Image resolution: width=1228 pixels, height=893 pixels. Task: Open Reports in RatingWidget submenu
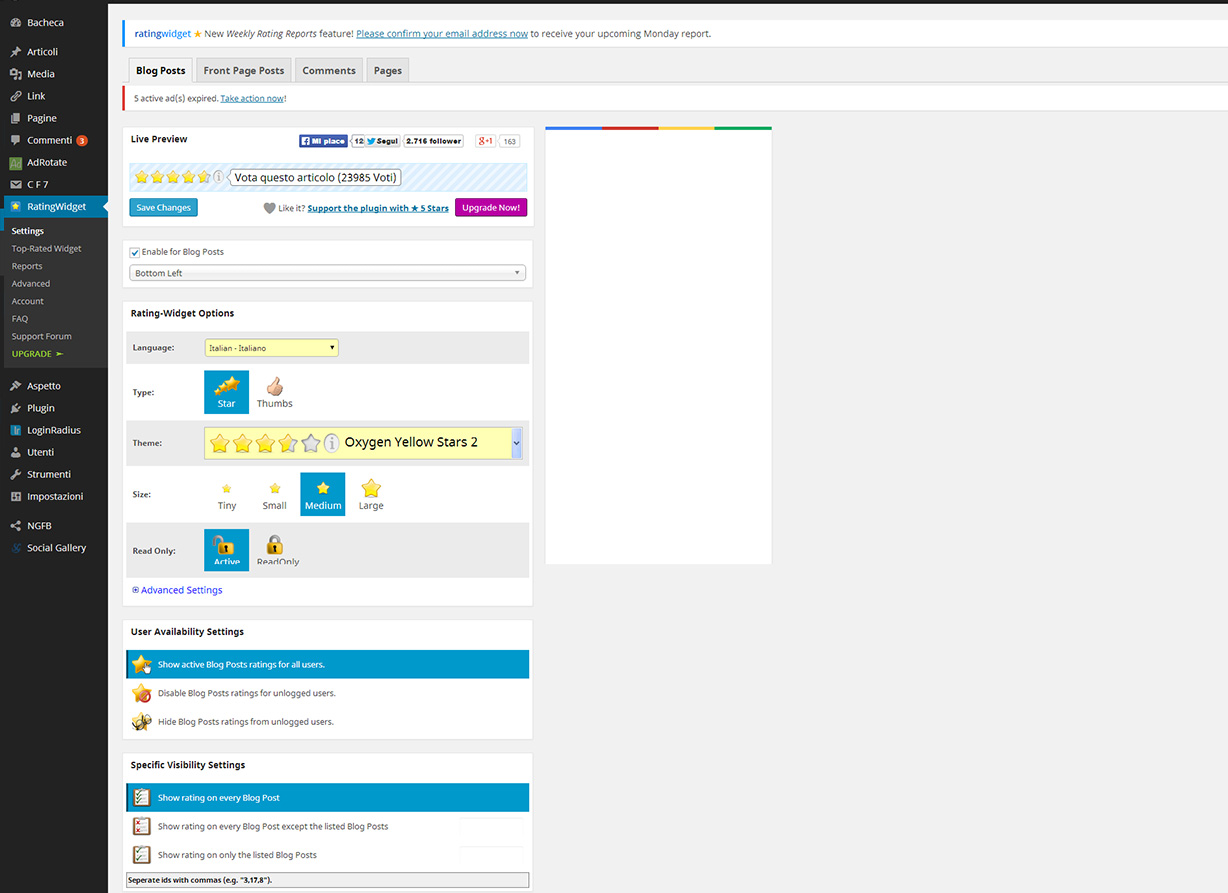tap(27, 266)
